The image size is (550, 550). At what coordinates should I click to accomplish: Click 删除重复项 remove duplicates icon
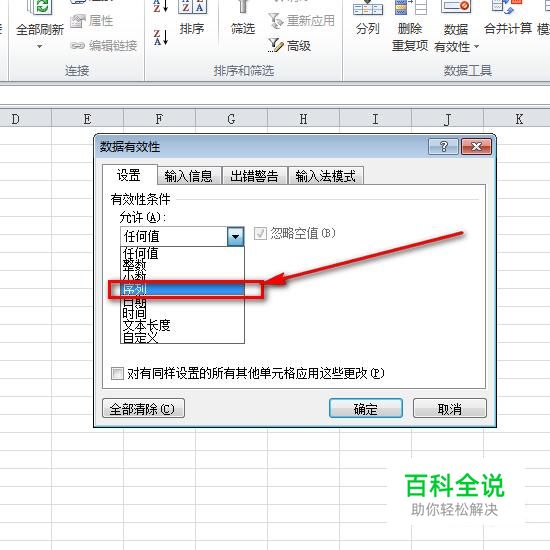click(410, 8)
